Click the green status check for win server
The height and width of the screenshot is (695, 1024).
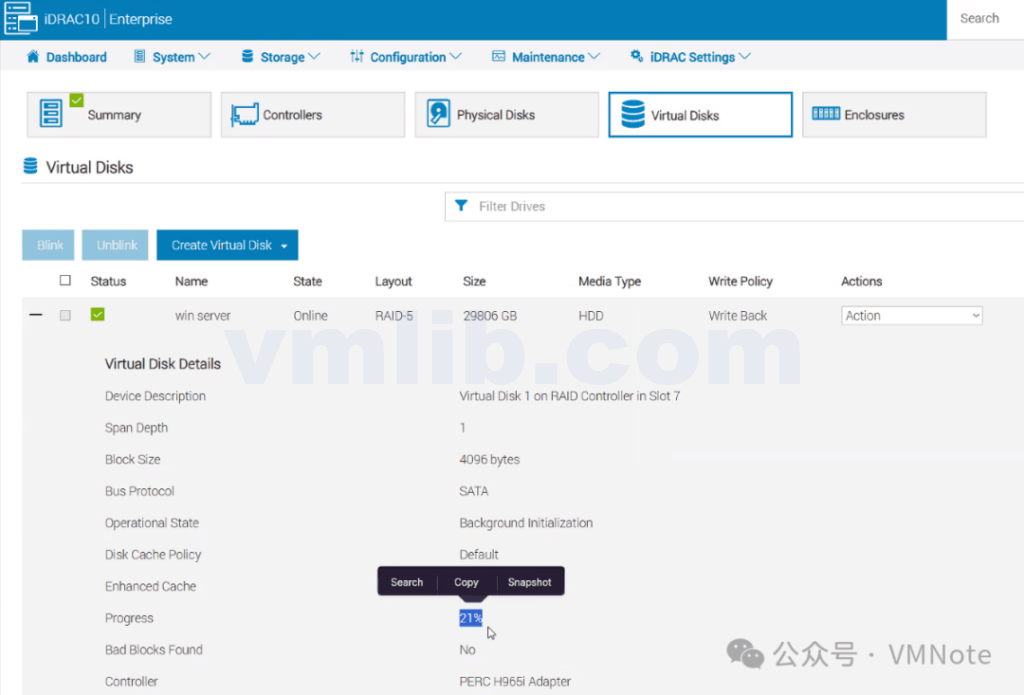tap(97, 315)
